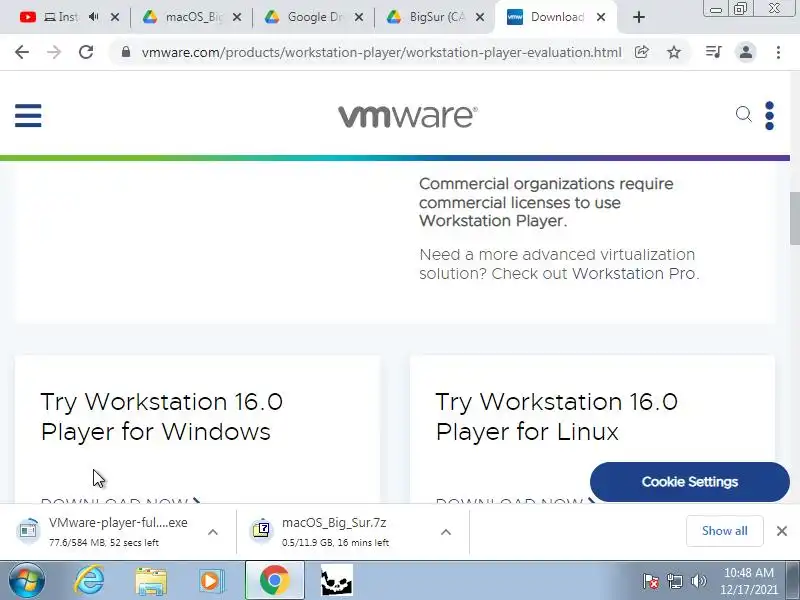Viewport: 800px width, 600px height.
Task: Click the Chrome taskbar icon
Action: click(274, 580)
